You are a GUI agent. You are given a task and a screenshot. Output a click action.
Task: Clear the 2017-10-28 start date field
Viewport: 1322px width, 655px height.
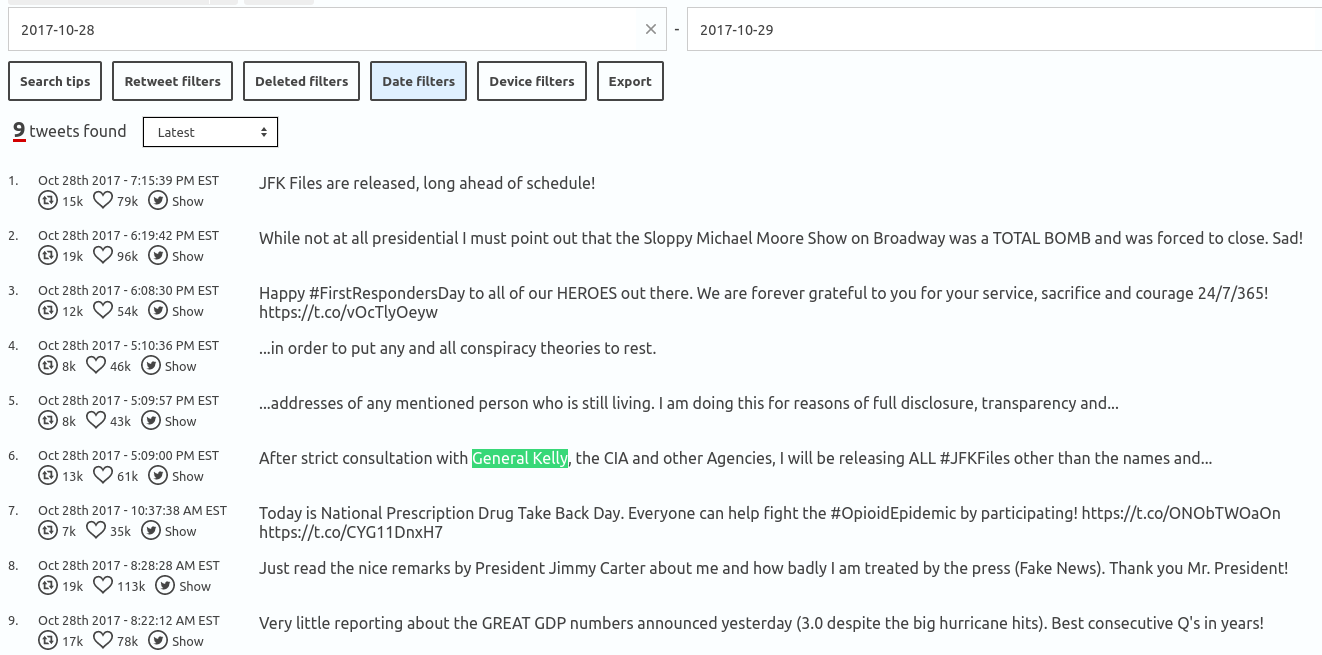click(x=651, y=29)
